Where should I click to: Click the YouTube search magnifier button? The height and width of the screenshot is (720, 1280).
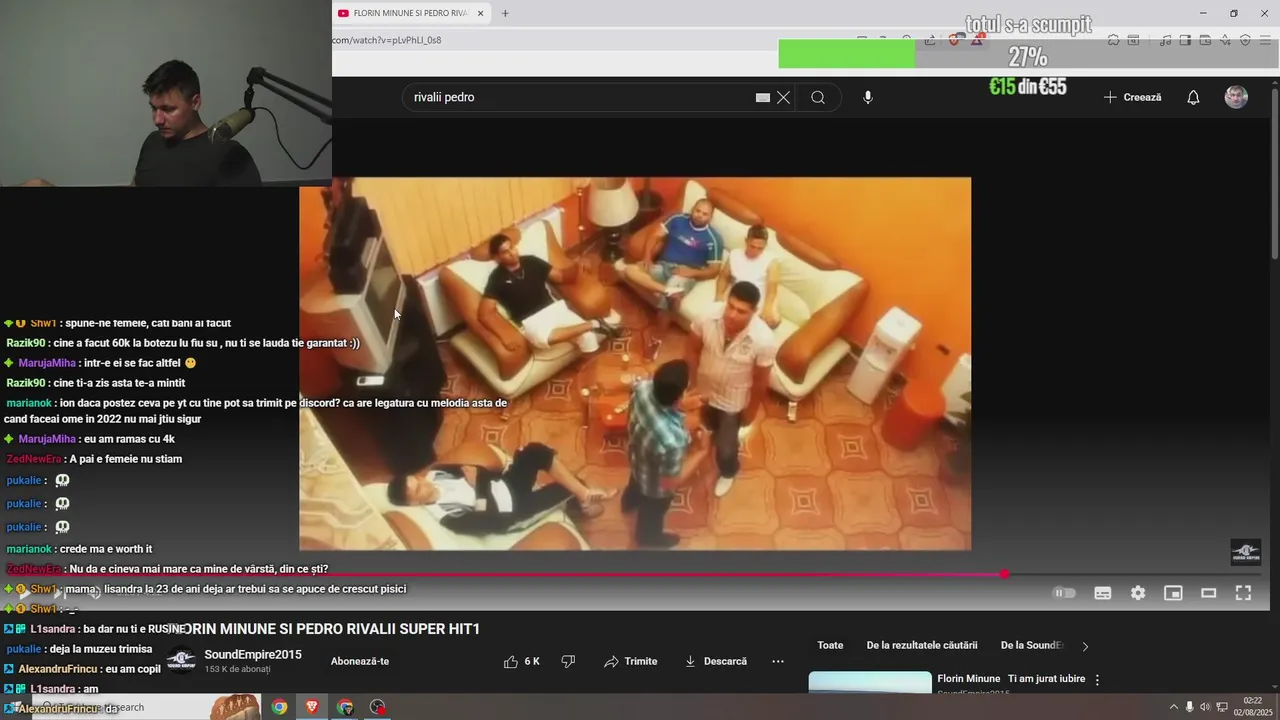click(818, 97)
